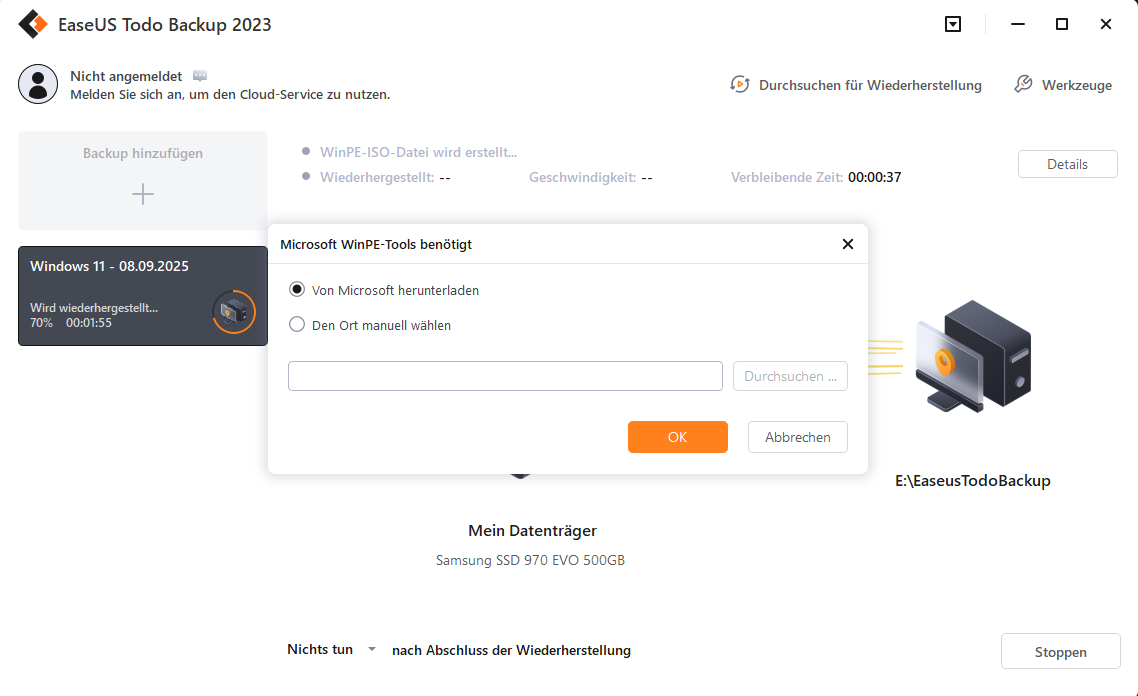Click the Nichts tun option text
Screen dimensions: 1138x696
coord(320,649)
